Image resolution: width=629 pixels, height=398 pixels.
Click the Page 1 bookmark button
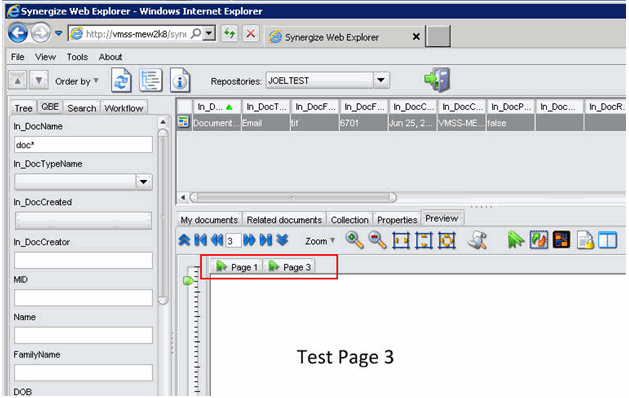[x=237, y=267]
